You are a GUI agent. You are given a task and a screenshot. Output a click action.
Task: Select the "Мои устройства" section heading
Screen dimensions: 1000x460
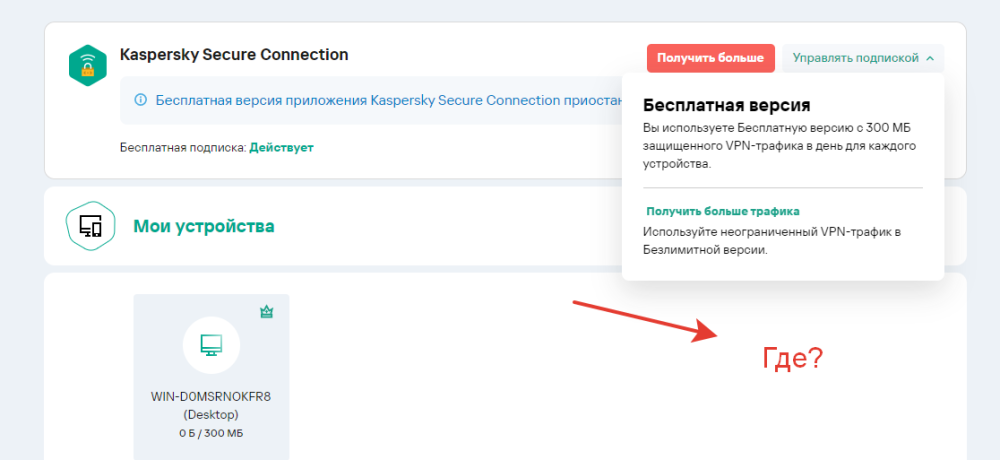204,226
